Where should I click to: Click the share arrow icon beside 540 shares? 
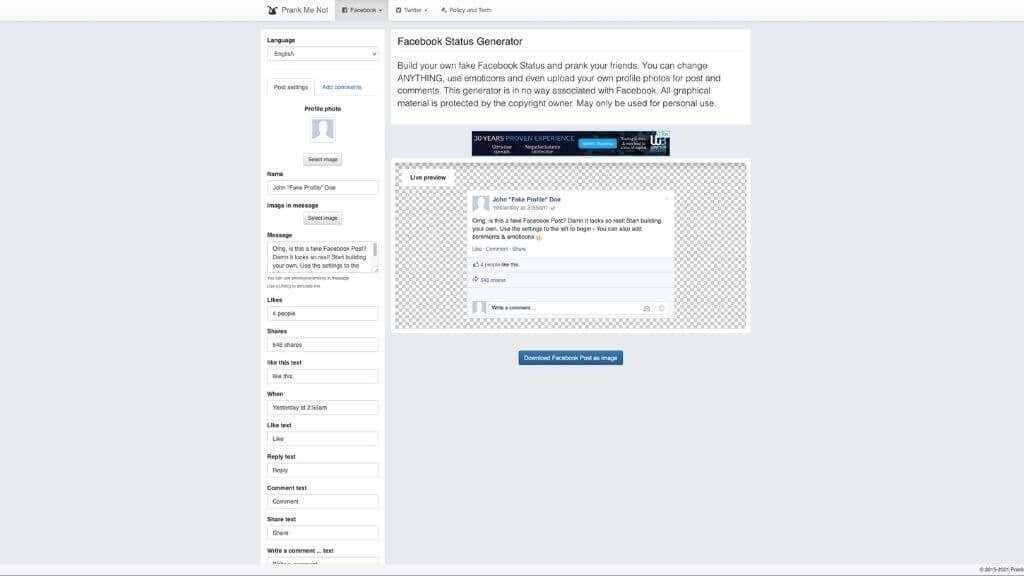tap(476, 280)
